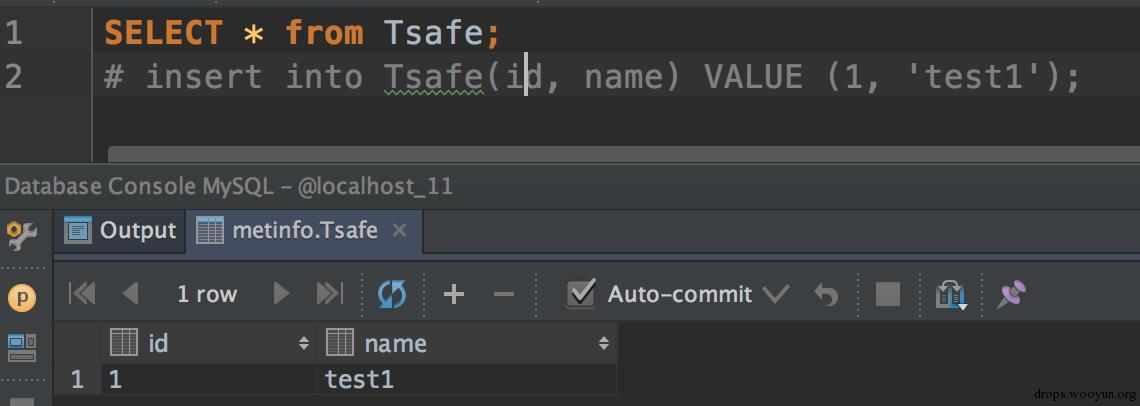Pin the result tab
Screen dimensions: 1140x406
(x=1011, y=293)
